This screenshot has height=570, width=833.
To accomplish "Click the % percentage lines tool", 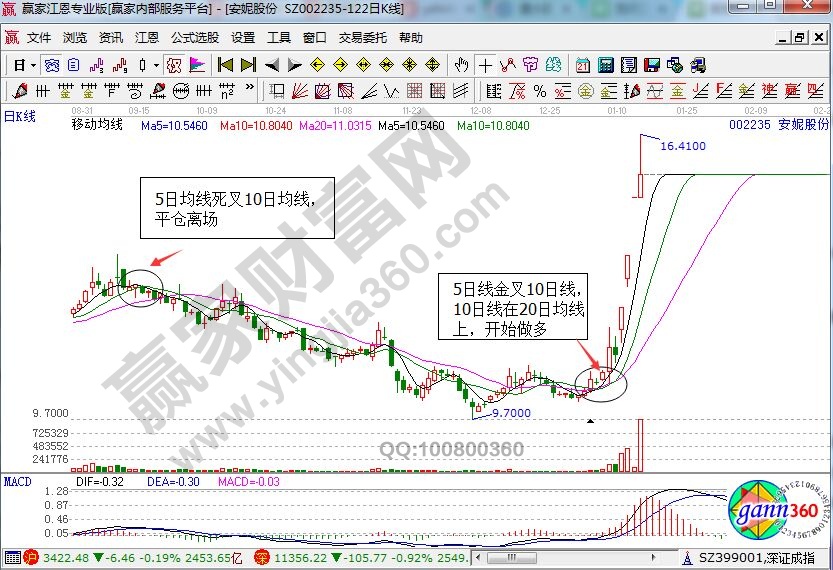I will click(540, 91).
